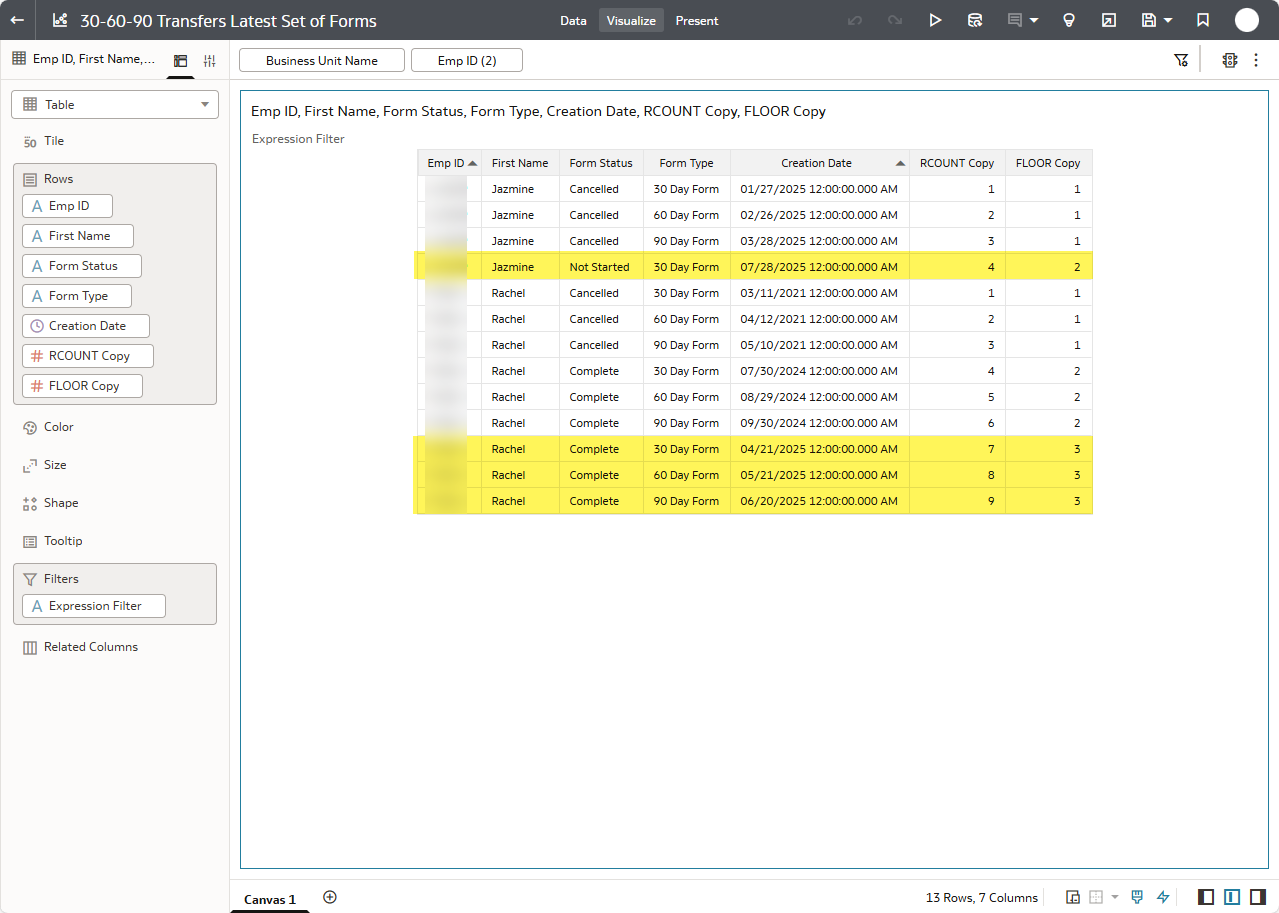
Task: Click the traffic light icon in filter bar
Action: [x=1230, y=60]
